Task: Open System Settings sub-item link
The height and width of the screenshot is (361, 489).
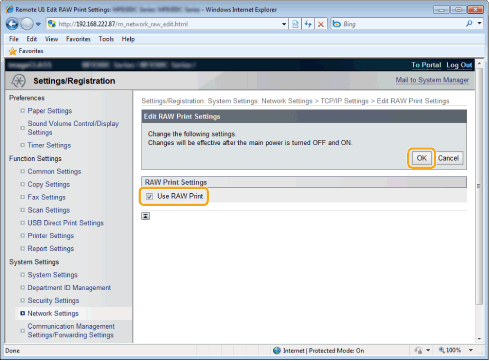Action: click(x=52, y=275)
